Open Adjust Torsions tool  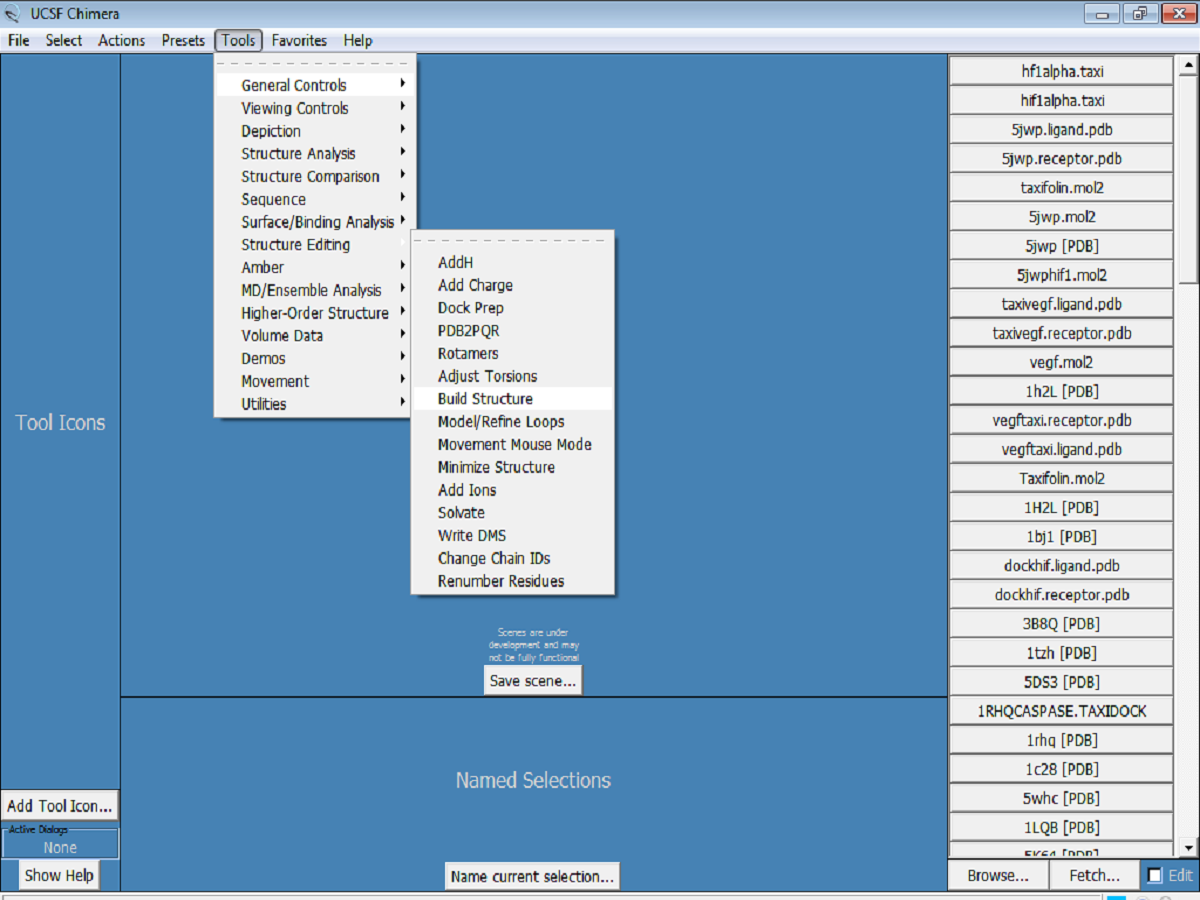click(513, 376)
